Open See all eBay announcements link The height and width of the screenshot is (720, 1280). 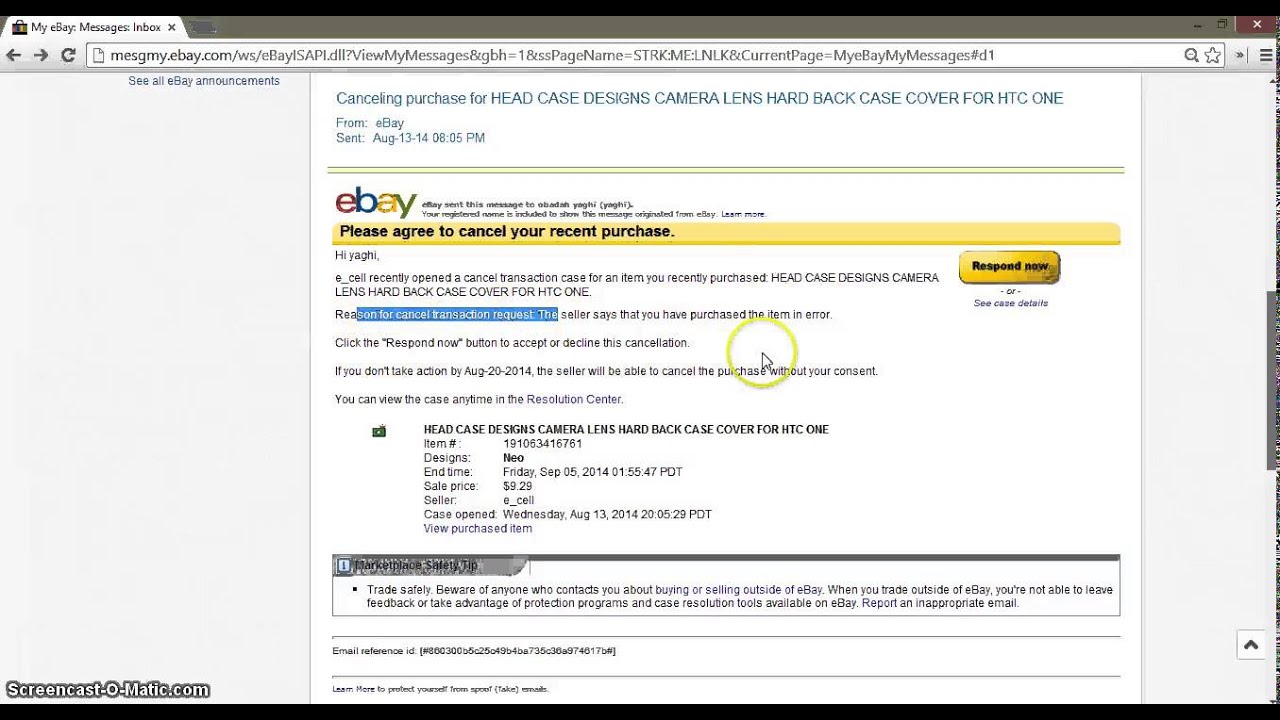tap(204, 81)
